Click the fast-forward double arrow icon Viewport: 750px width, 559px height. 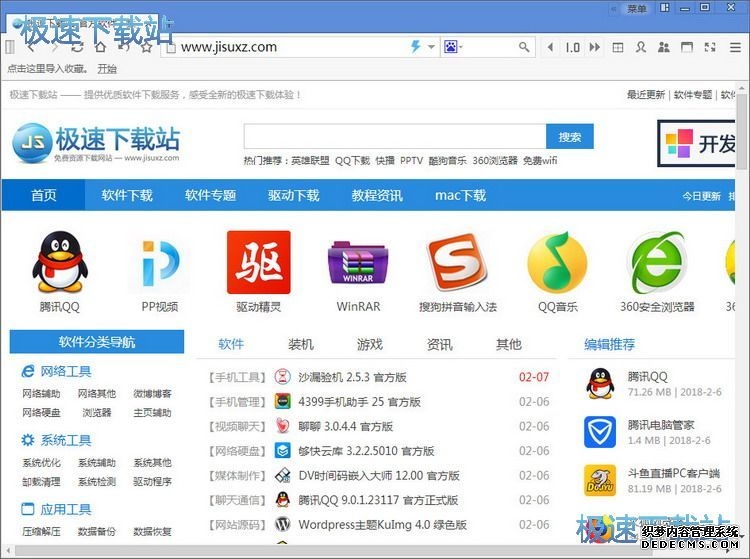(595, 47)
